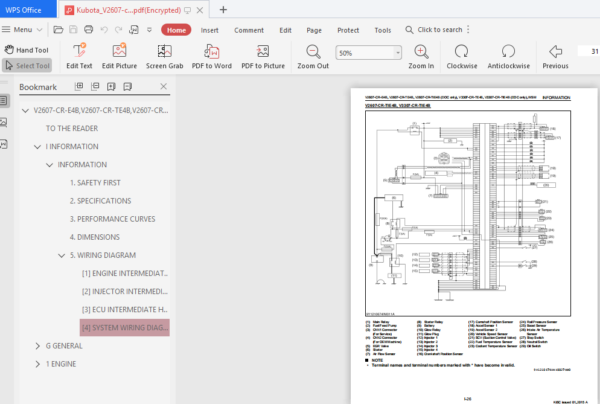Close the Kubota PDF document tab
The height and width of the screenshot is (404, 600).
[200, 10]
